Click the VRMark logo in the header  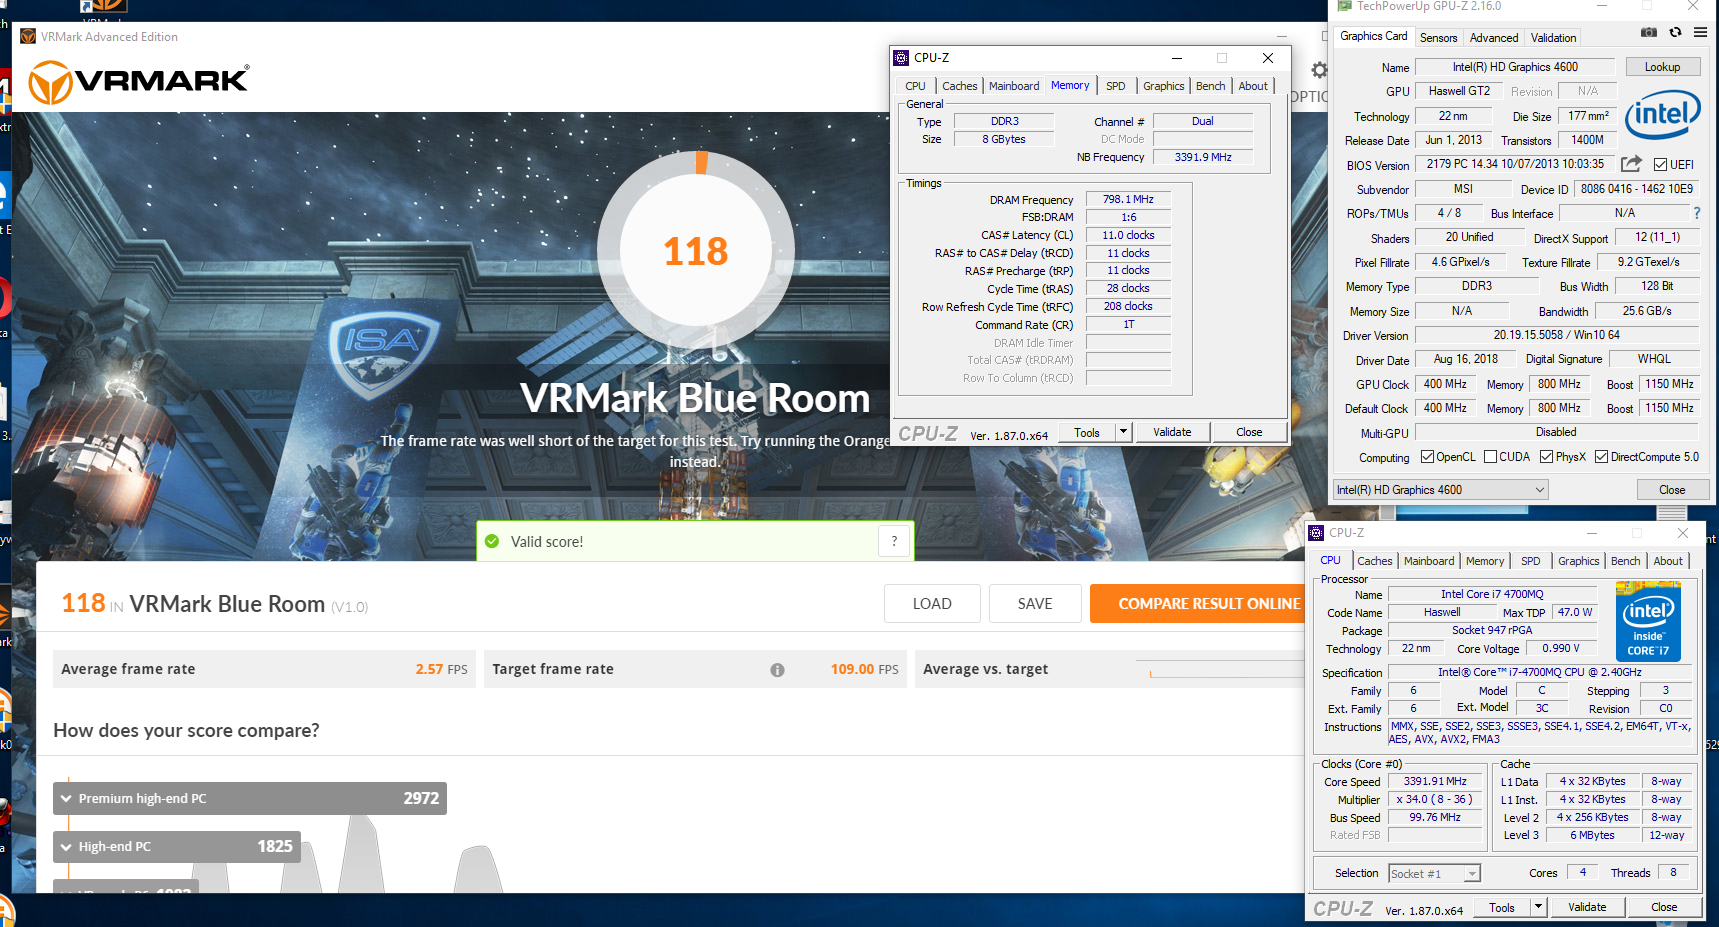138,82
